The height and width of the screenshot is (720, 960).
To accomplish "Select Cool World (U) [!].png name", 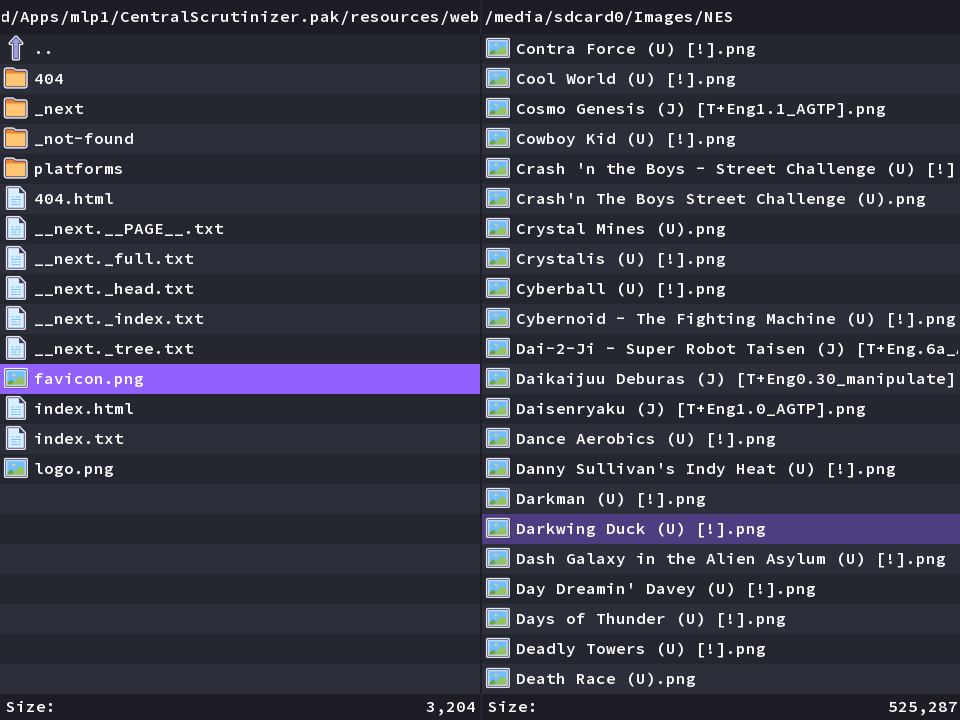I will 626,79.
